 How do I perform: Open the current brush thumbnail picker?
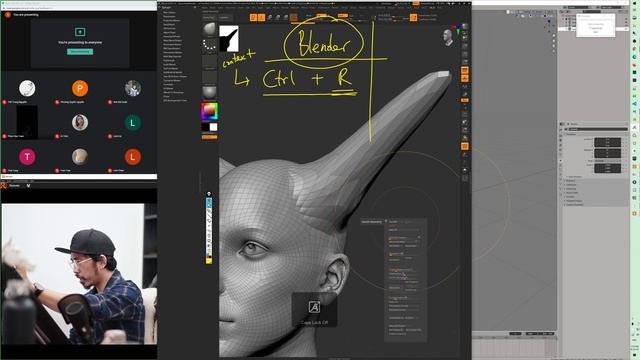(209, 29)
